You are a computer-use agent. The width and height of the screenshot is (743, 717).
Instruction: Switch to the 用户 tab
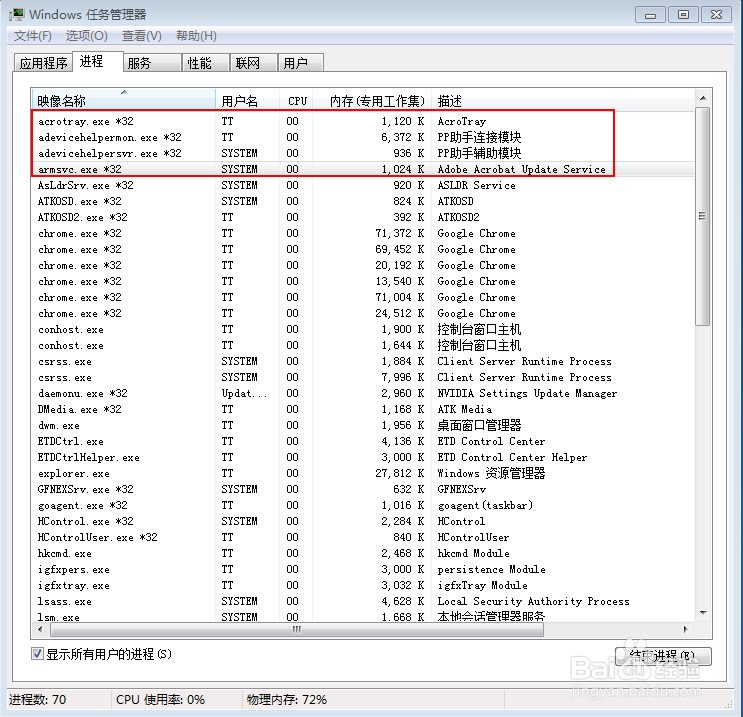click(301, 63)
